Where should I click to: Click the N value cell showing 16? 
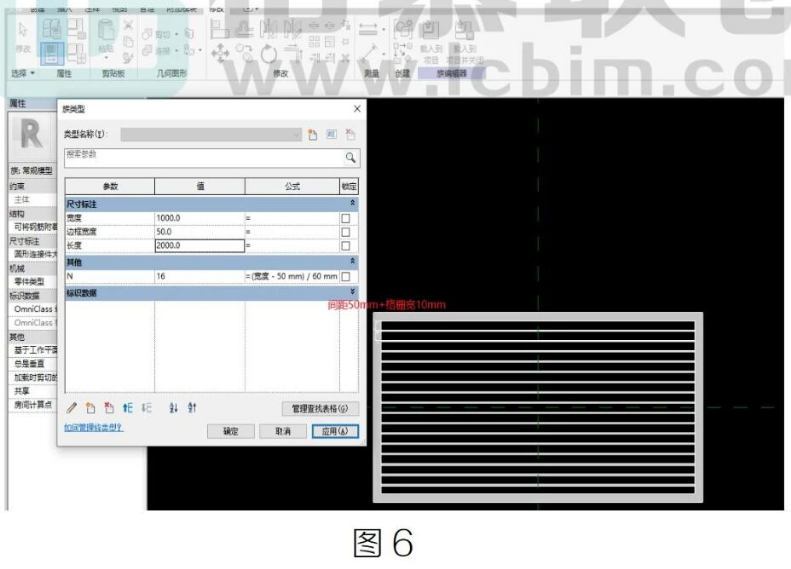tap(200, 276)
